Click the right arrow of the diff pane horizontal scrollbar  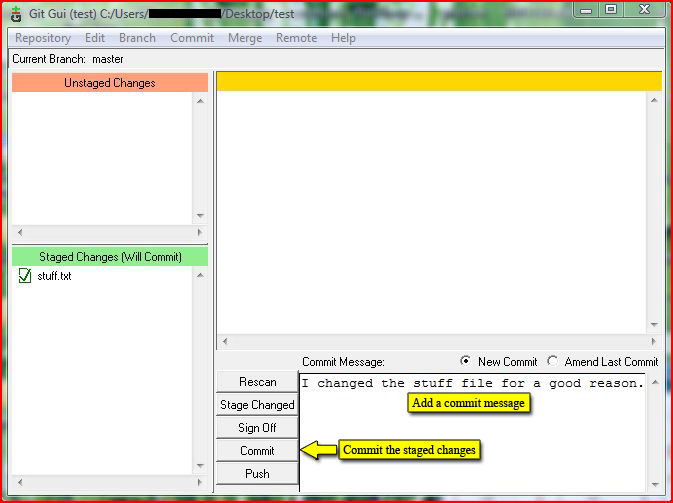pyautogui.click(x=653, y=341)
